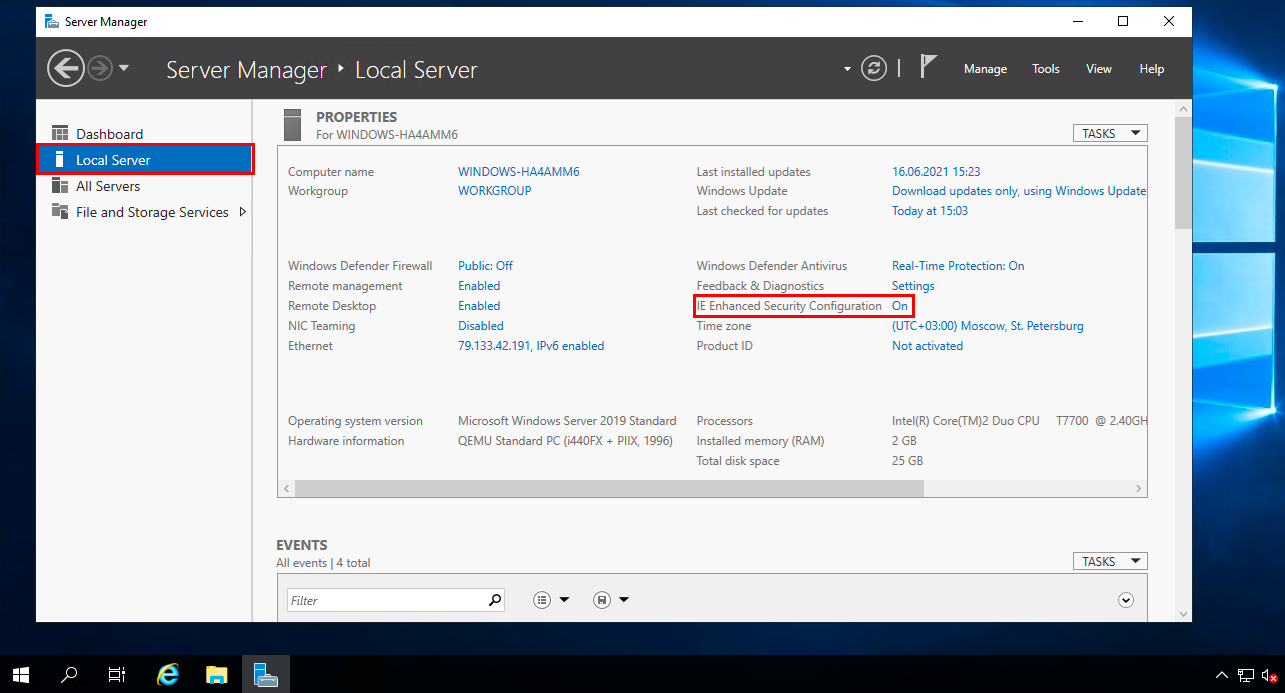This screenshot has height=693, width=1285.
Task: Click the forward navigation arrow
Action: (99, 69)
